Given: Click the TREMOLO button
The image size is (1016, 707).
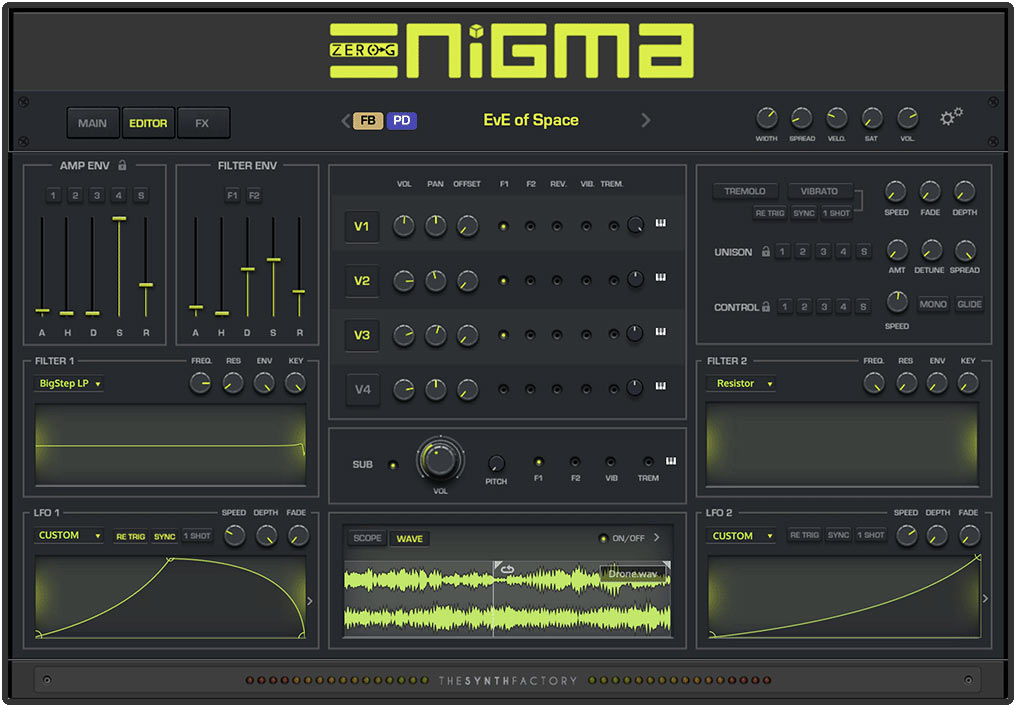Looking at the screenshot, I should 745,191.
